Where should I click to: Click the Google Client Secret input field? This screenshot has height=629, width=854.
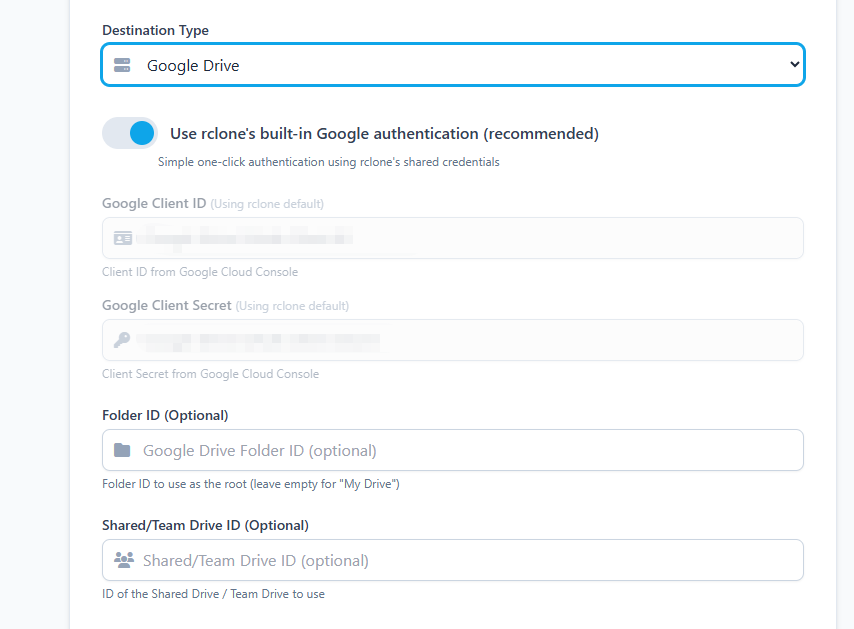click(x=453, y=340)
